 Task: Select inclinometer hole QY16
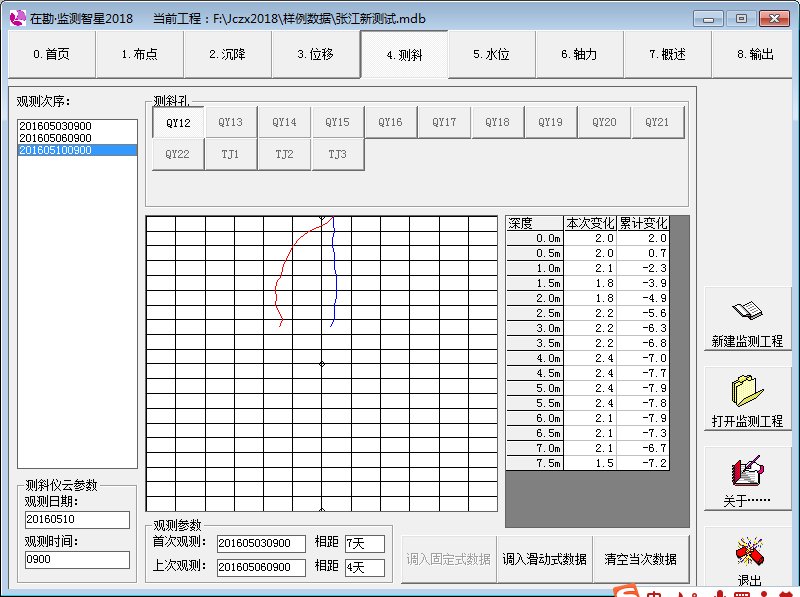click(x=391, y=122)
